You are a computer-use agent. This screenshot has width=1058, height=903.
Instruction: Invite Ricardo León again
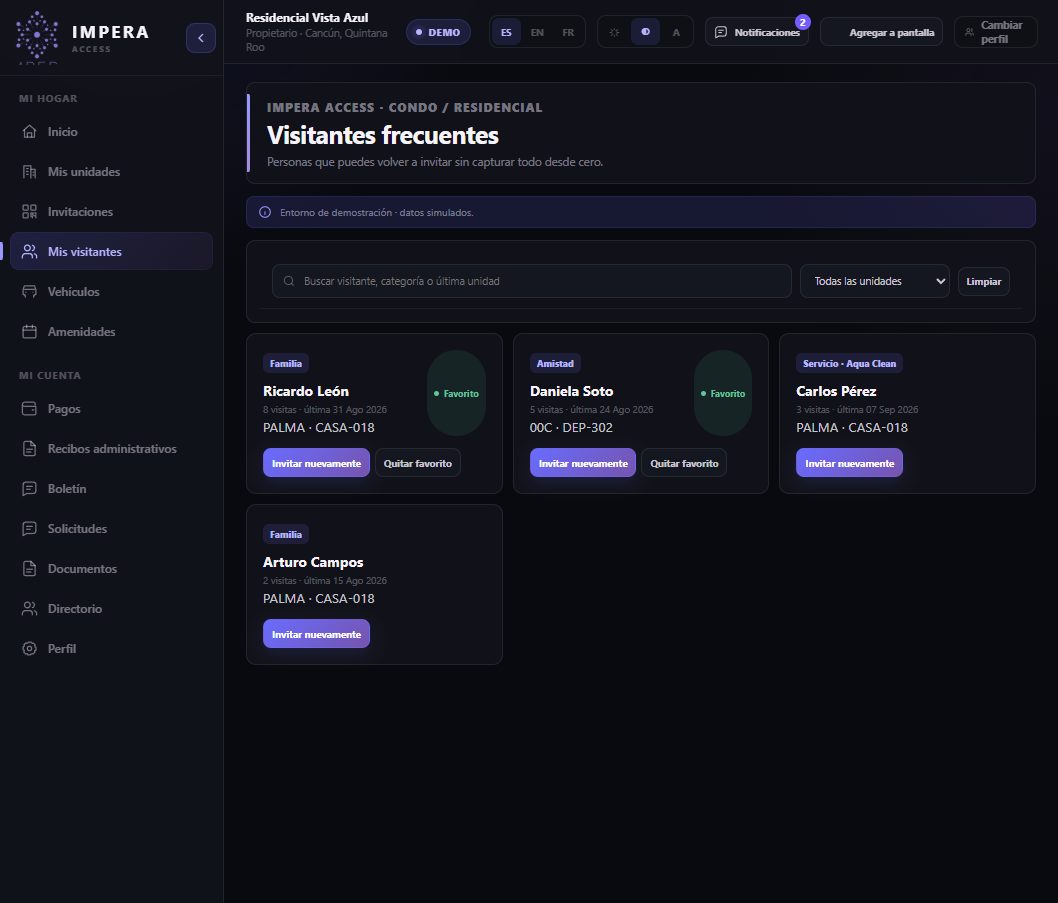316,463
